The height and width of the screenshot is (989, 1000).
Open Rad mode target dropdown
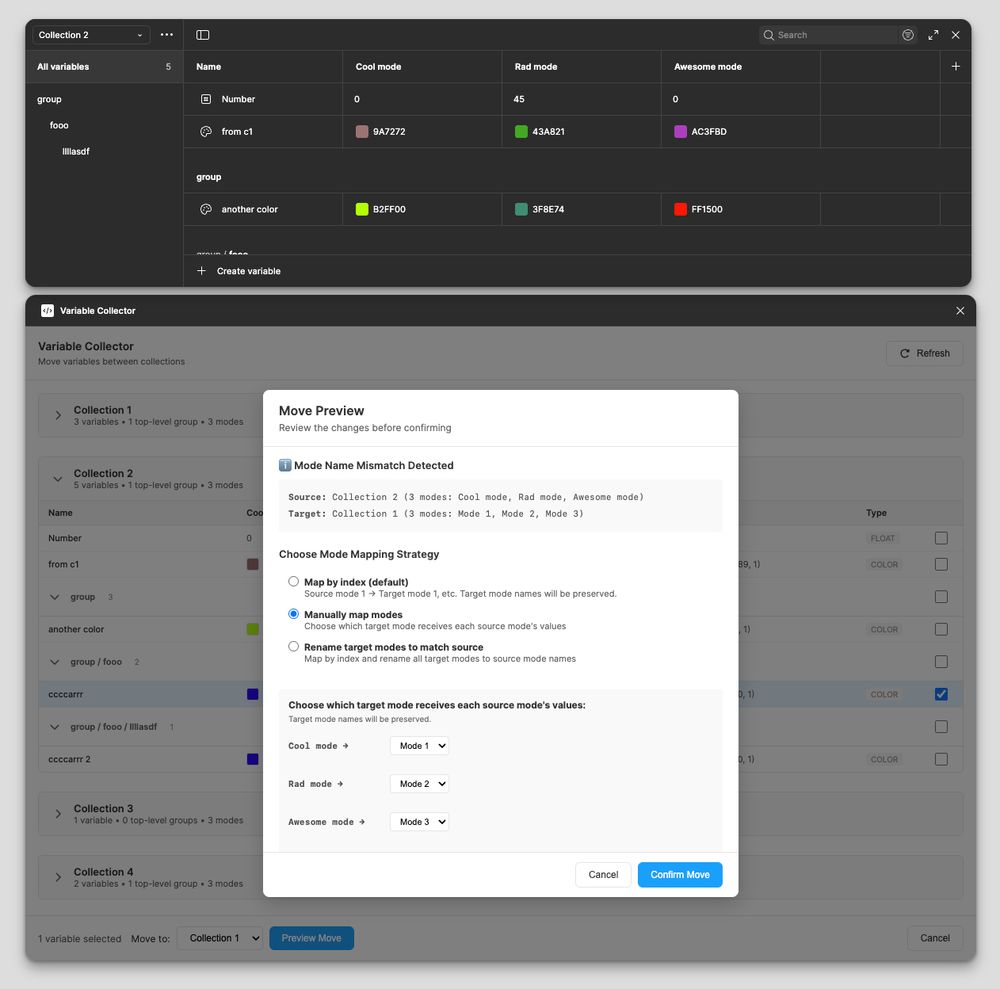click(420, 784)
